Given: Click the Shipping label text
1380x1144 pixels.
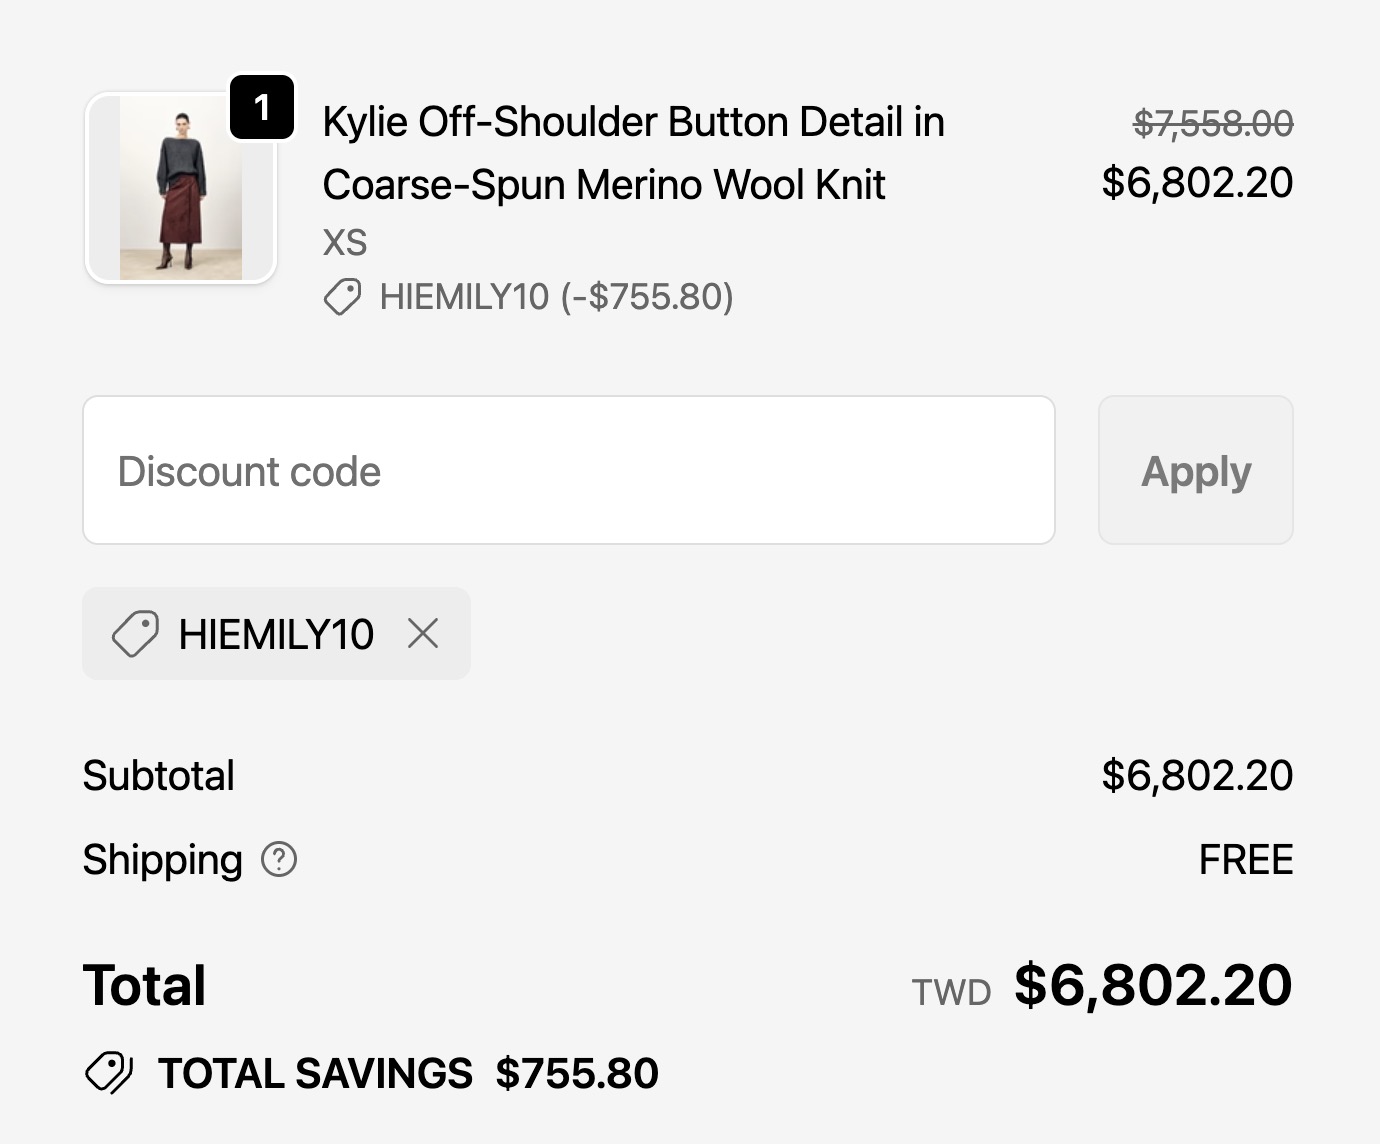Looking at the screenshot, I should click(x=162, y=860).
